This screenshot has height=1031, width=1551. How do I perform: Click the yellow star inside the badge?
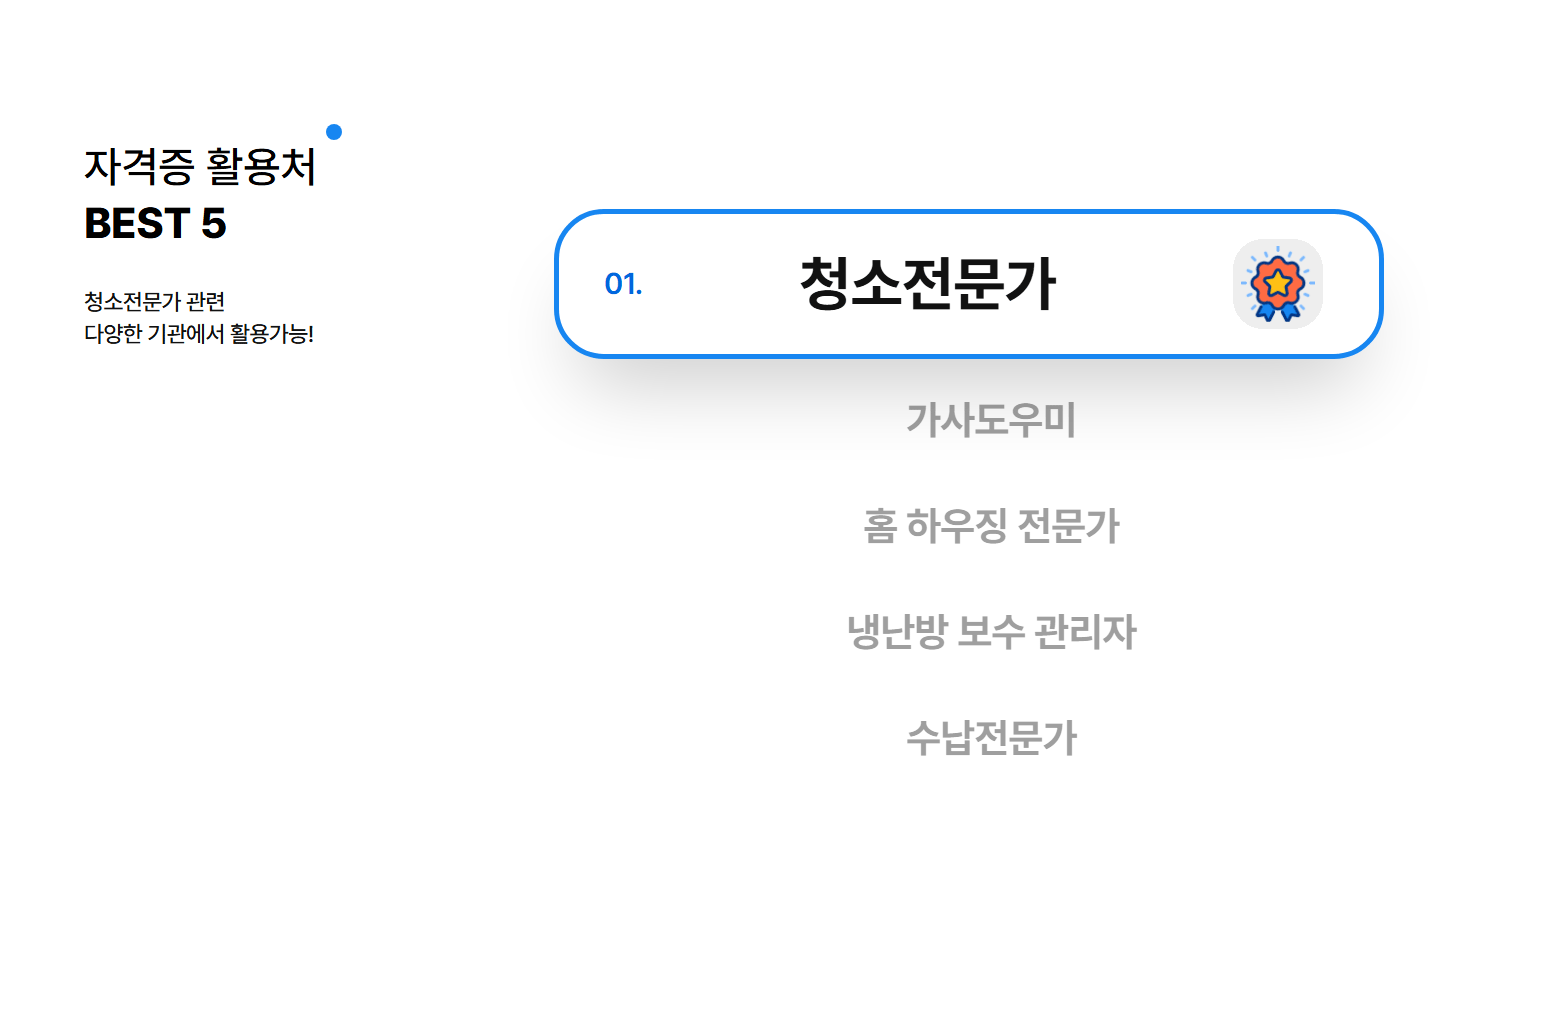pos(1277,283)
